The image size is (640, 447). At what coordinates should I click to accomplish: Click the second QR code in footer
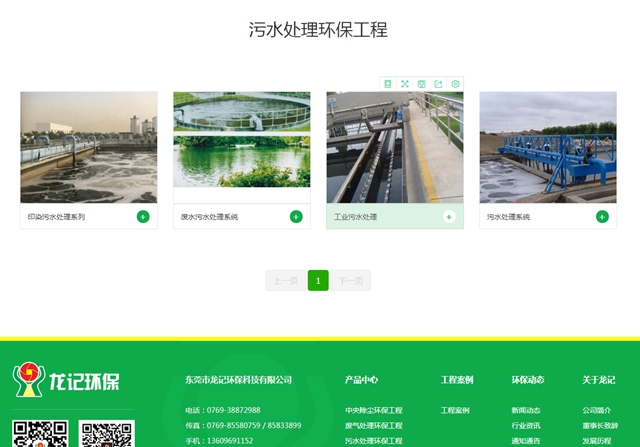pyautogui.click(x=107, y=434)
